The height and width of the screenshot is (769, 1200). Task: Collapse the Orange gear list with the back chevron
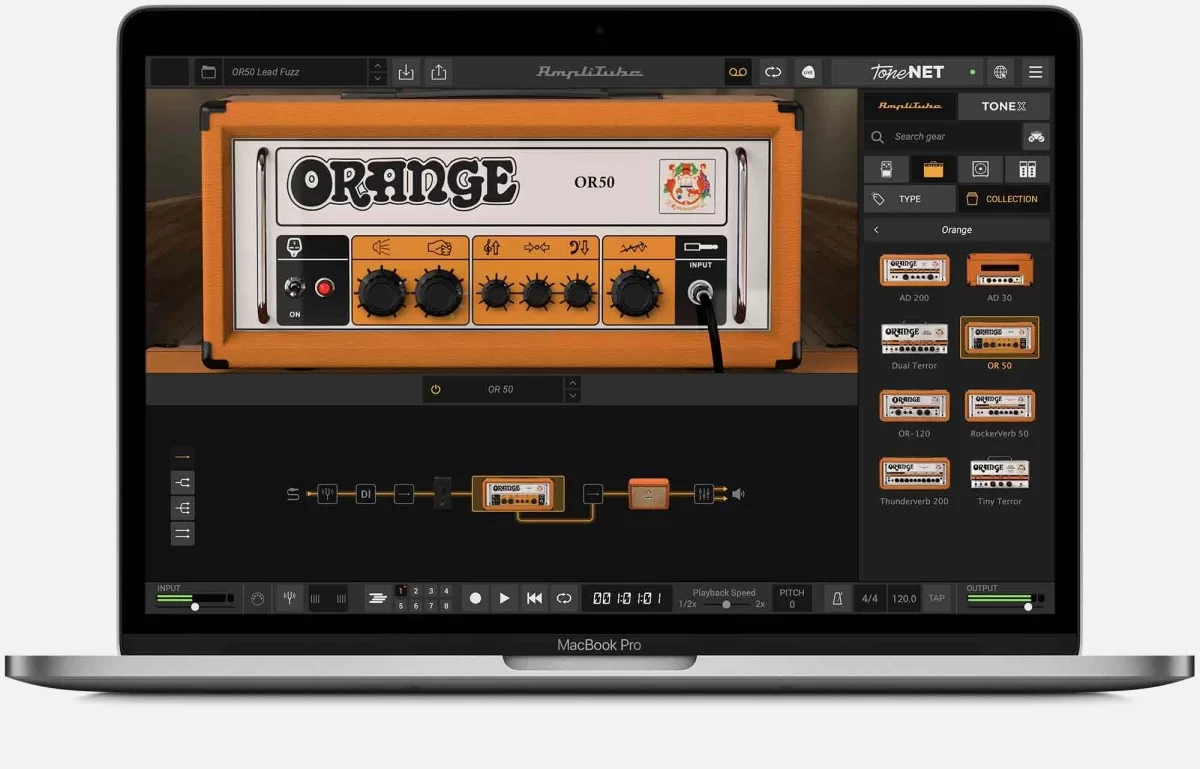pos(875,229)
